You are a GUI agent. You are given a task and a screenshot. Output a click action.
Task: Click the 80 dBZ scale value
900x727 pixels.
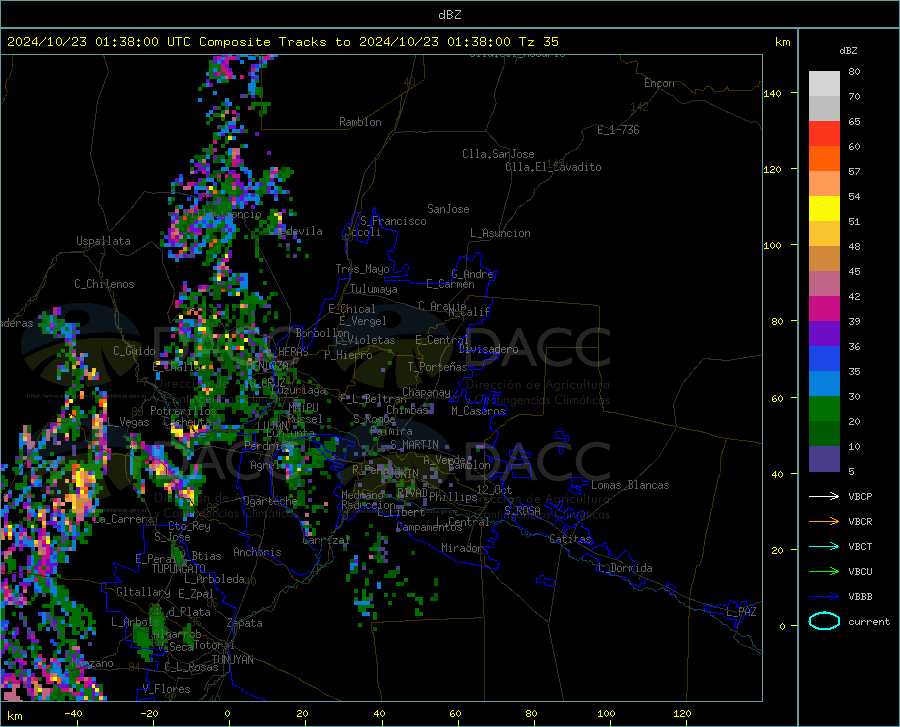point(854,72)
